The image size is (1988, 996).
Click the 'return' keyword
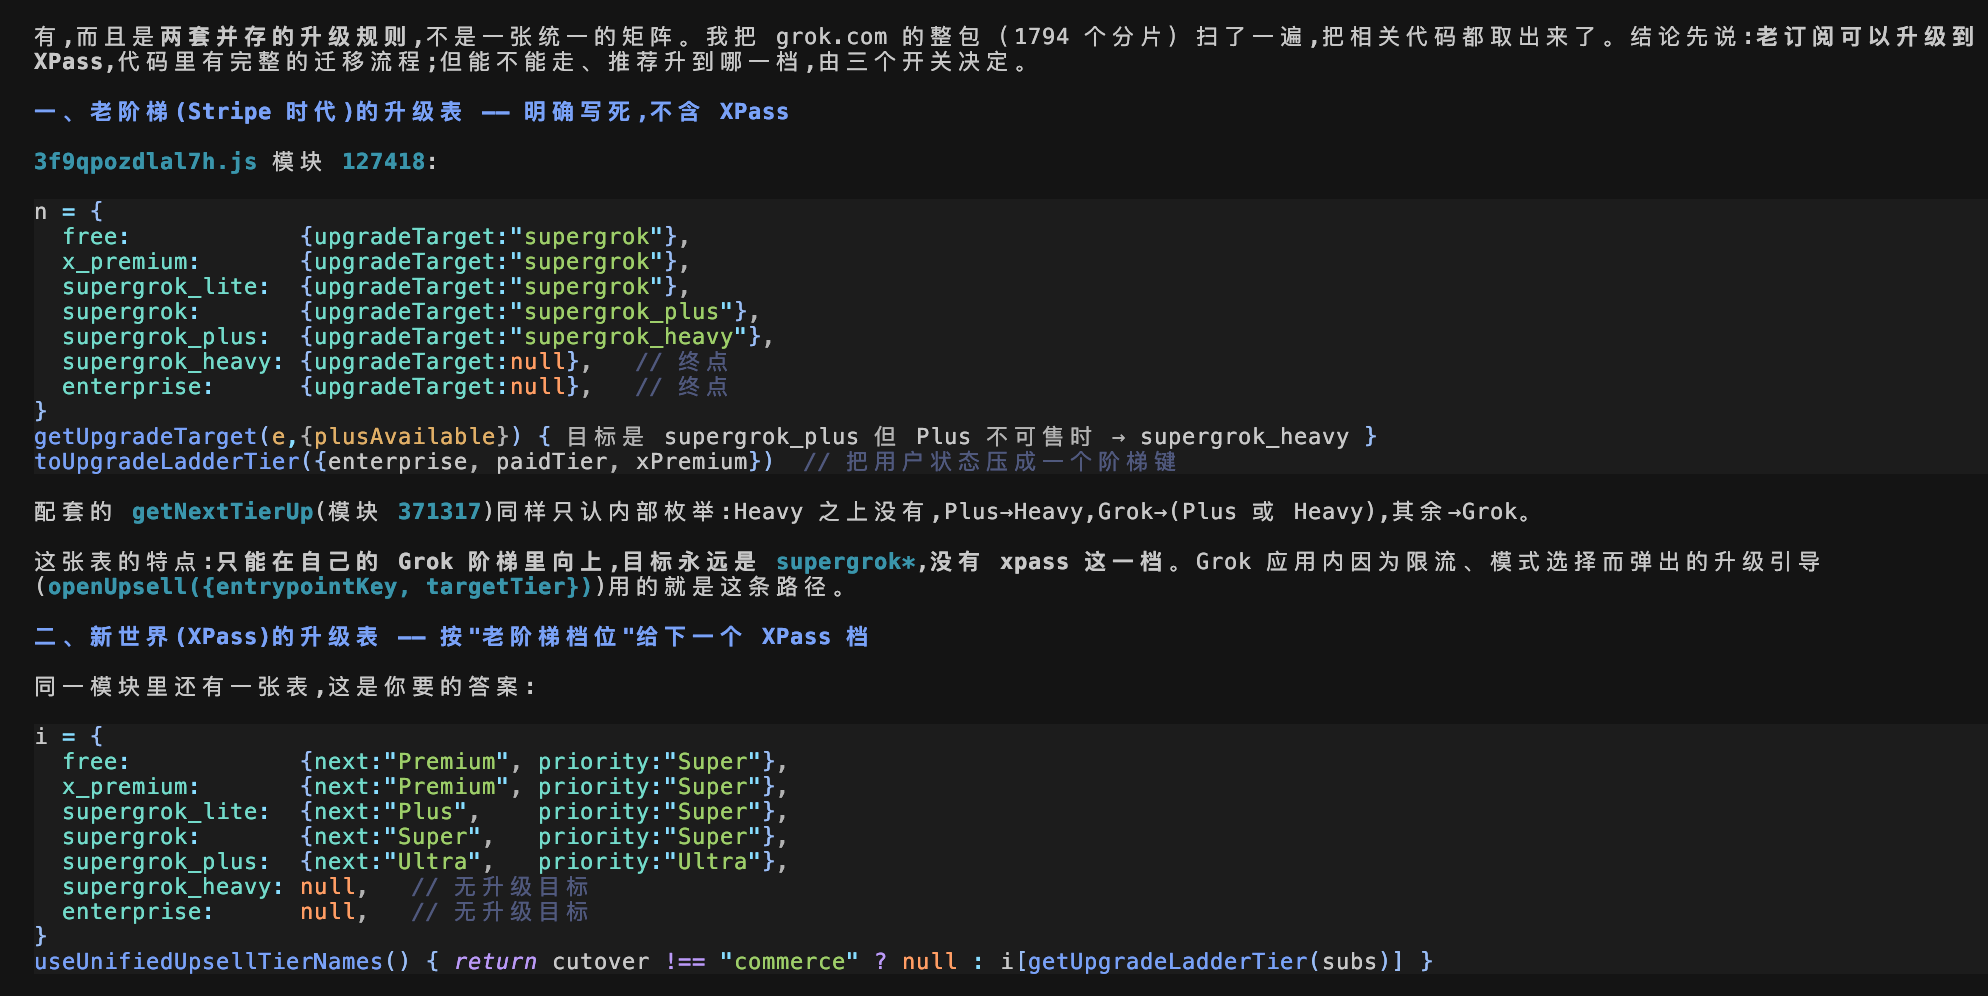[496, 962]
